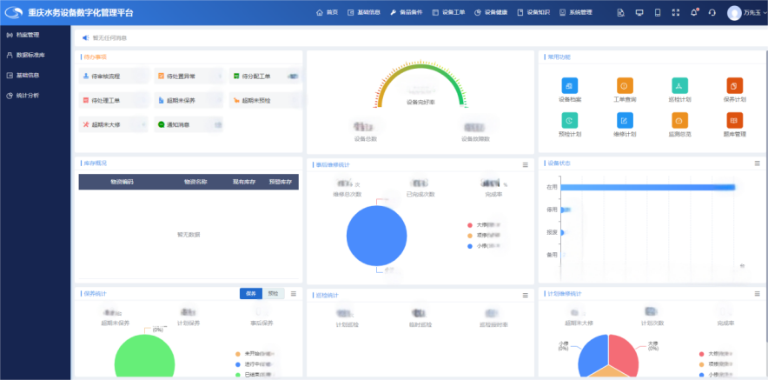Open the 待处理工单 to-do item
Image resolution: width=768 pixels, height=380 pixels.
click(x=113, y=100)
